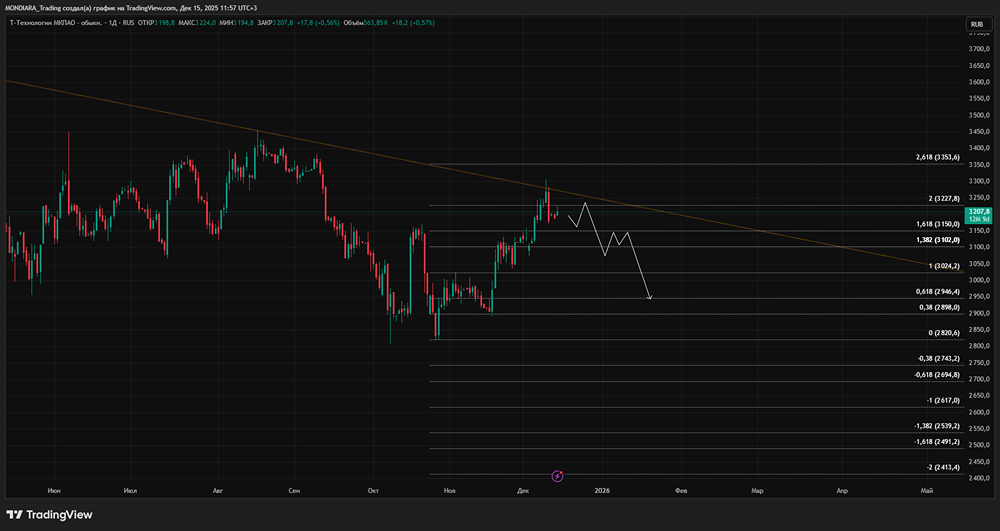Image resolution: width=1000 pixels, height=531 pixels.
Task: Click the 3600,0 tick on price axis
Action: (979, 82)
